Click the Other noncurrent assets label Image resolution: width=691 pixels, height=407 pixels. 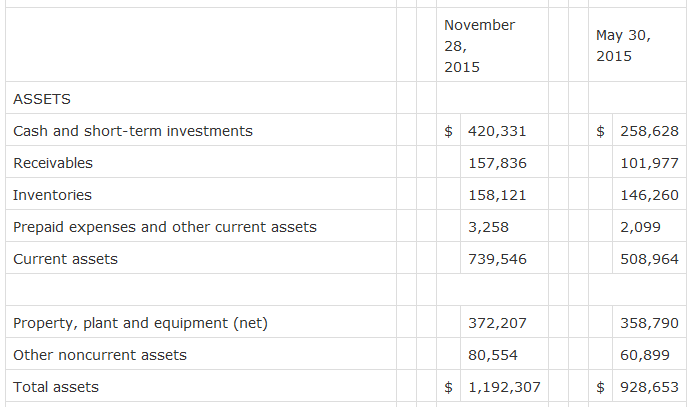tap(100, 355)
